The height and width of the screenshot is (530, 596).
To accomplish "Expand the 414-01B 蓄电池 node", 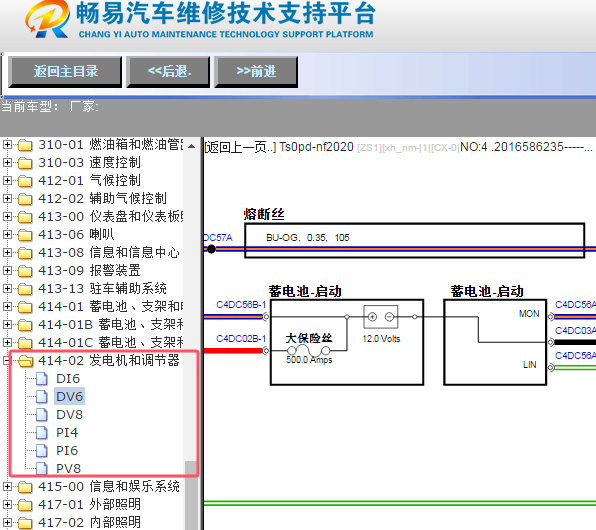I will pos(7,324).
